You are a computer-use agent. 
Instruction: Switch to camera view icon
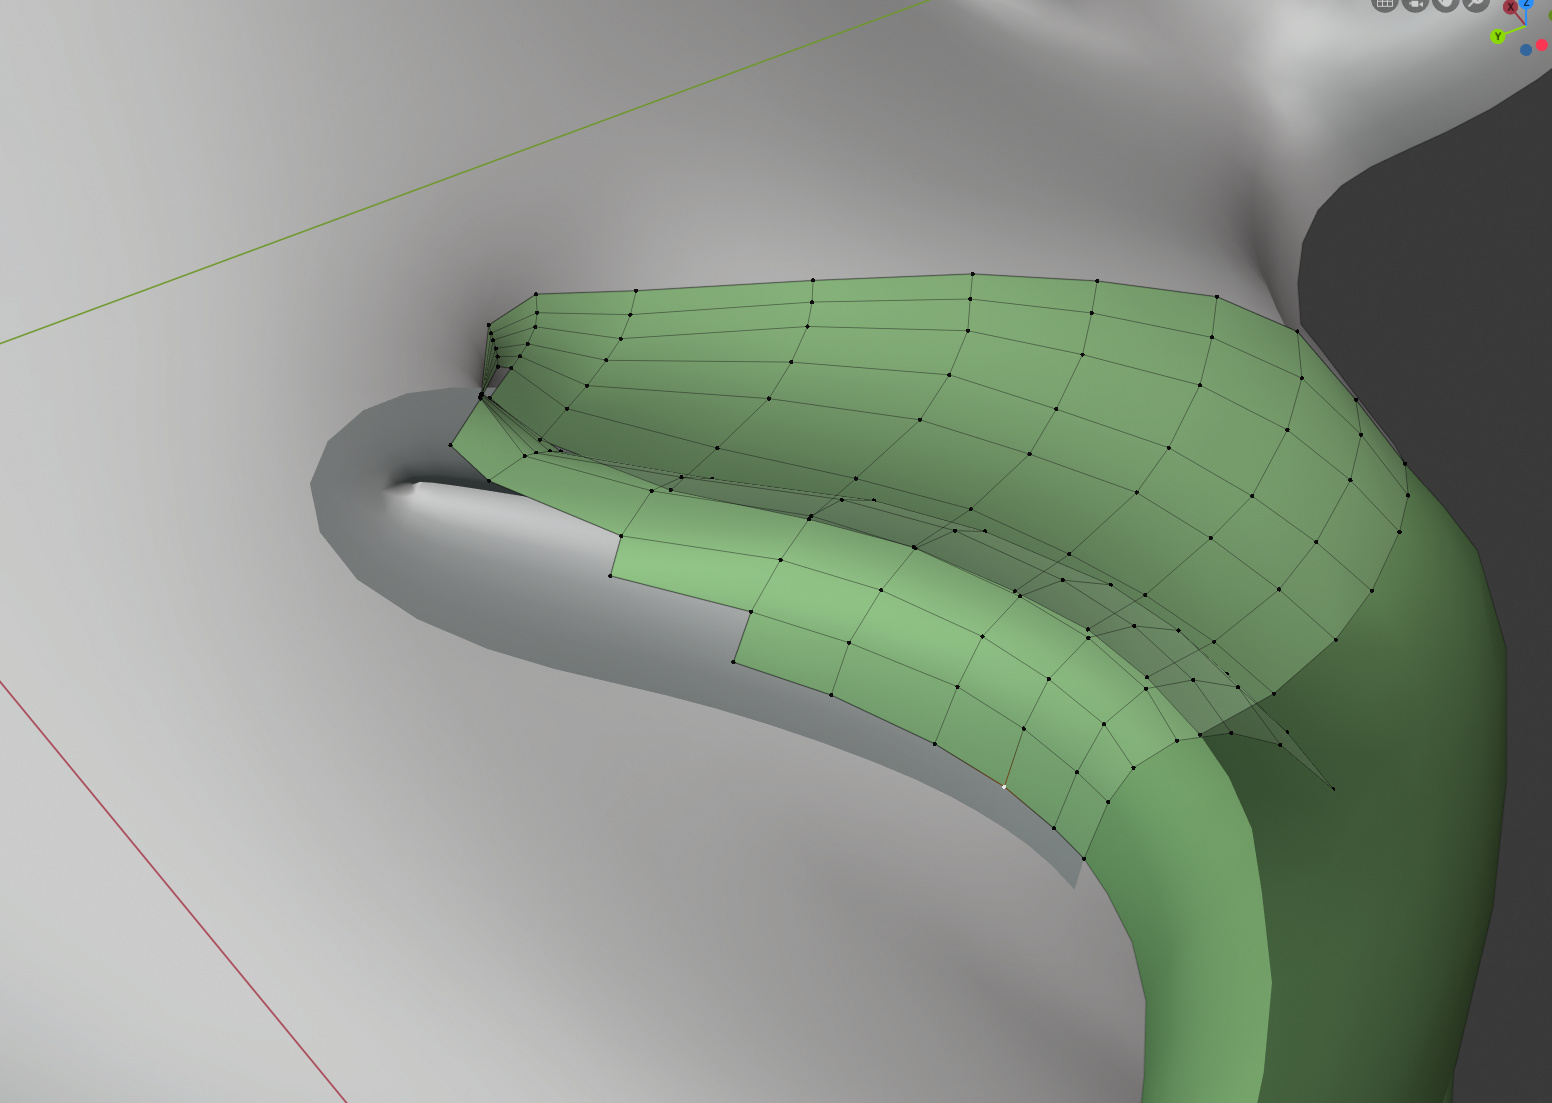[x=1415, y=3]
